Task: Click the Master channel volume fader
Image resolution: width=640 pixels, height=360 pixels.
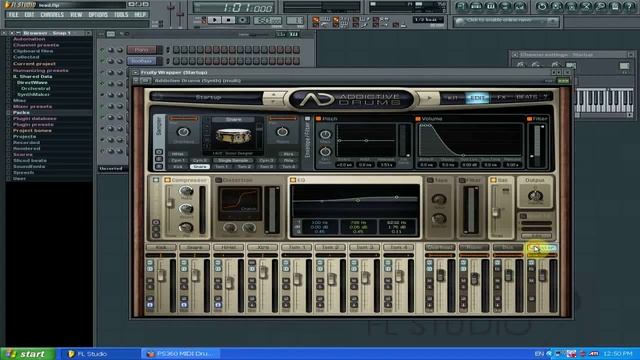Action: coord(542,276)
